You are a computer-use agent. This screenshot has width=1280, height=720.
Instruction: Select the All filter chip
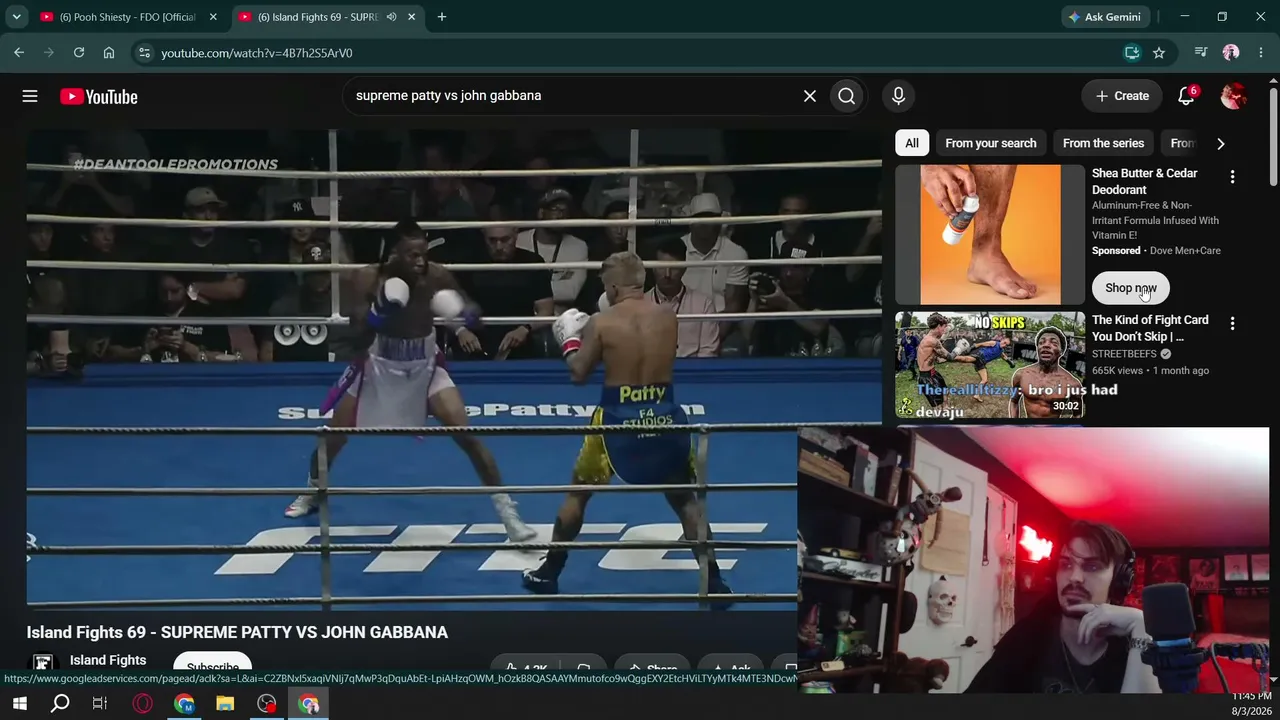pos(912,143)
